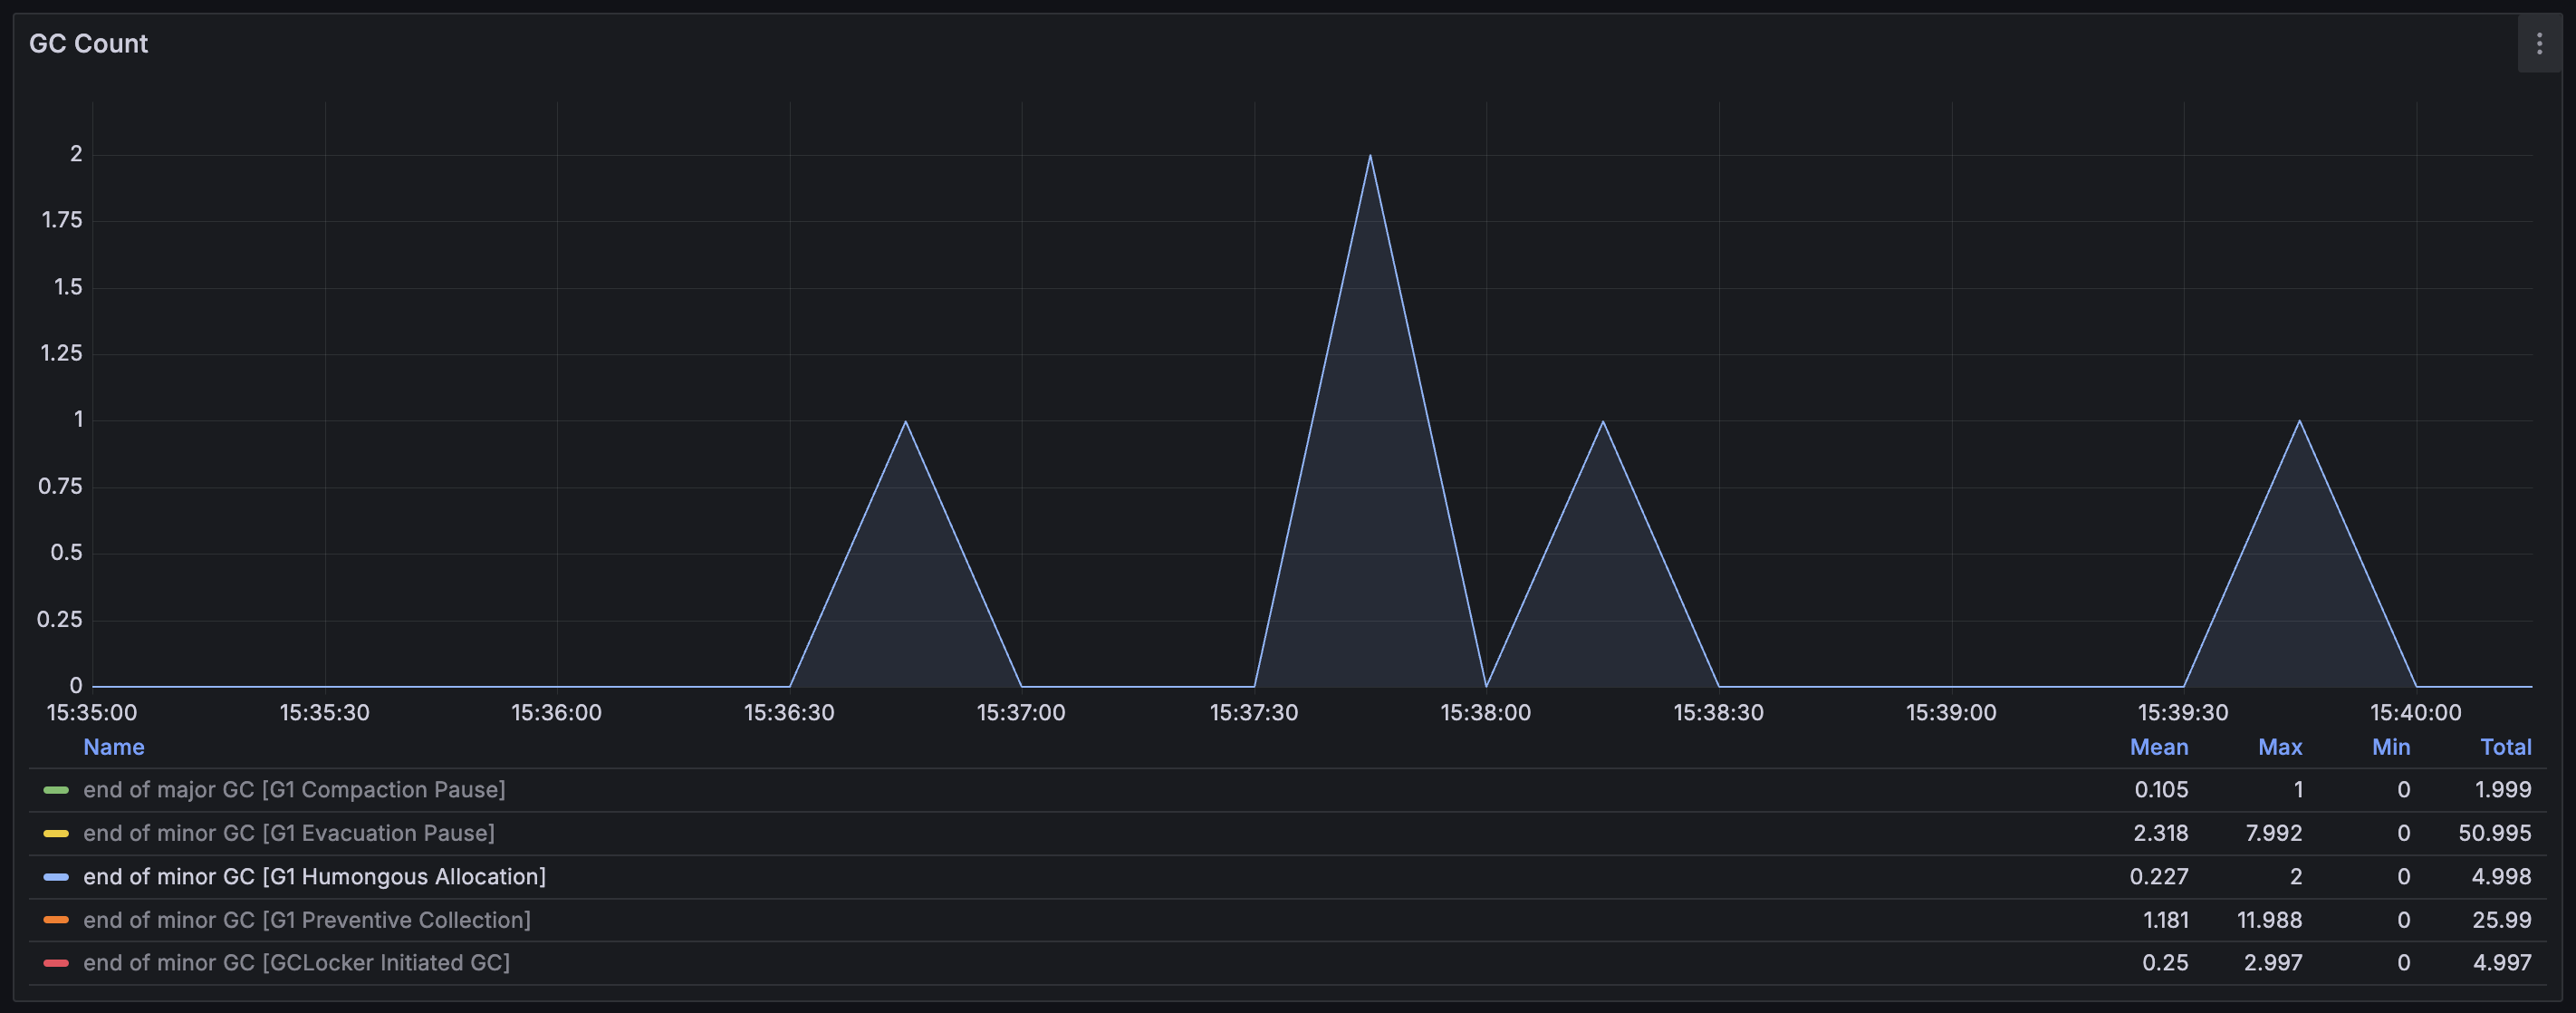Click Max value 7.992 for G1 Evacuation Pause
The image size is (2576, 1013).
point(2273,833)
